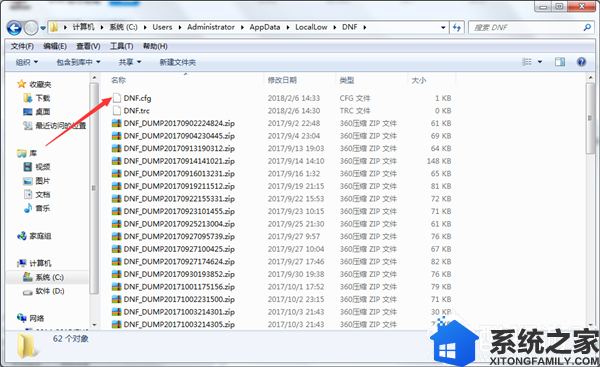The image size is (600, 367).
Task: Click the 库 libraries icon
Action: coord(21,153)
